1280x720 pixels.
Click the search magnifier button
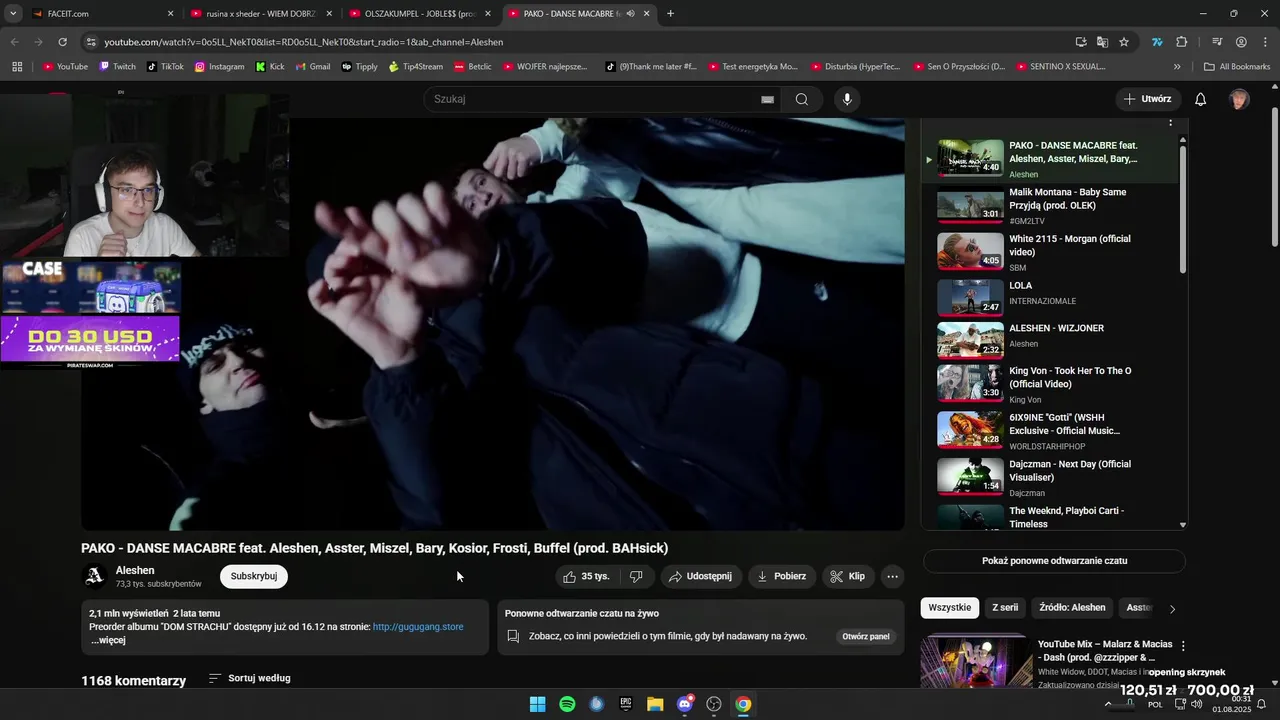pyautogui.click(x=801, y=99)
